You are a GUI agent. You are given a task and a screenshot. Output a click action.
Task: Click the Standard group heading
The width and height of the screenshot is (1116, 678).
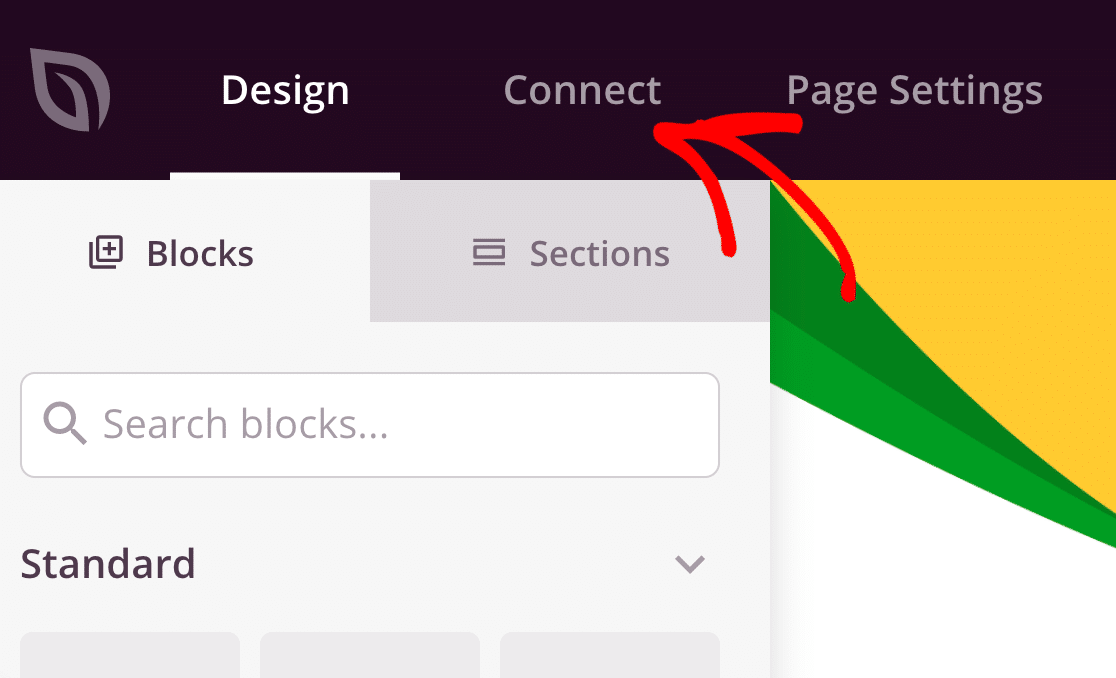107,563
